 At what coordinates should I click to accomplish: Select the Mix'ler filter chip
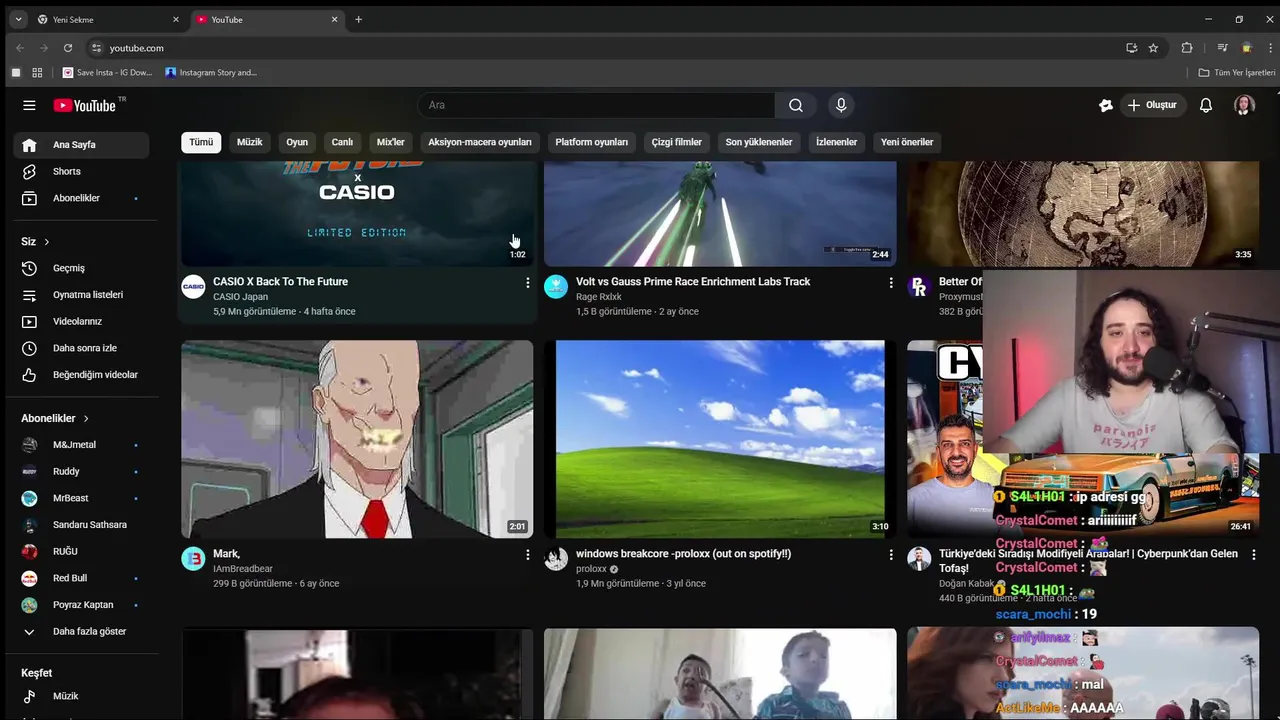coord(391,142)
